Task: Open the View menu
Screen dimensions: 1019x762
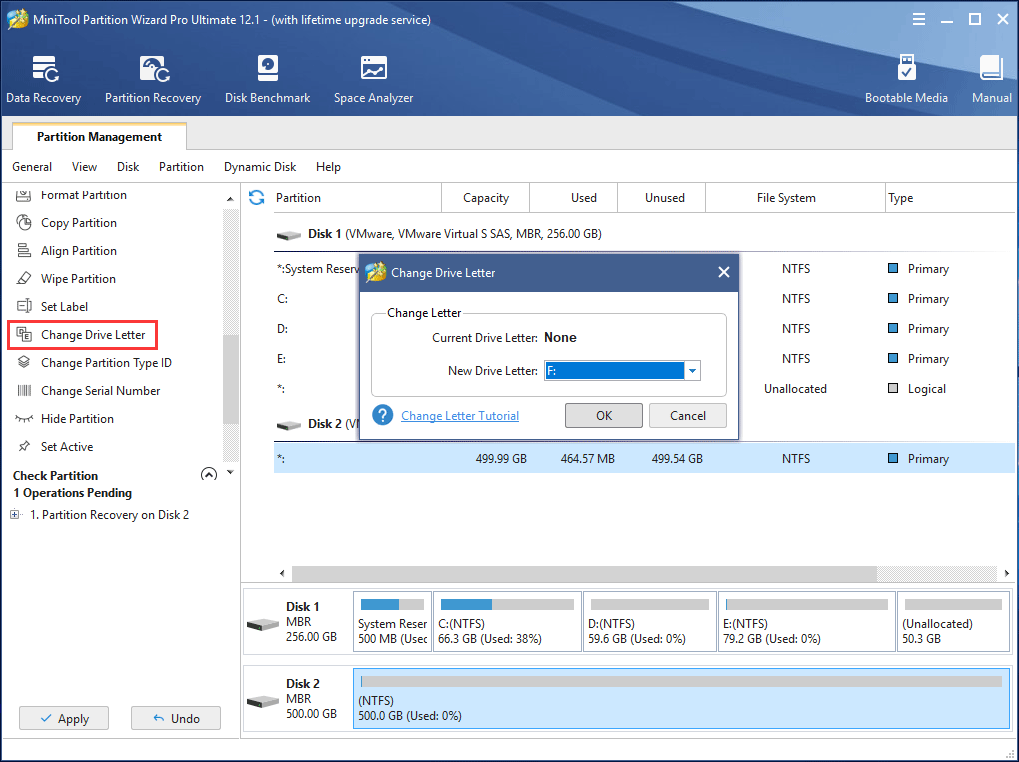Action: click(x=84, y=167)
